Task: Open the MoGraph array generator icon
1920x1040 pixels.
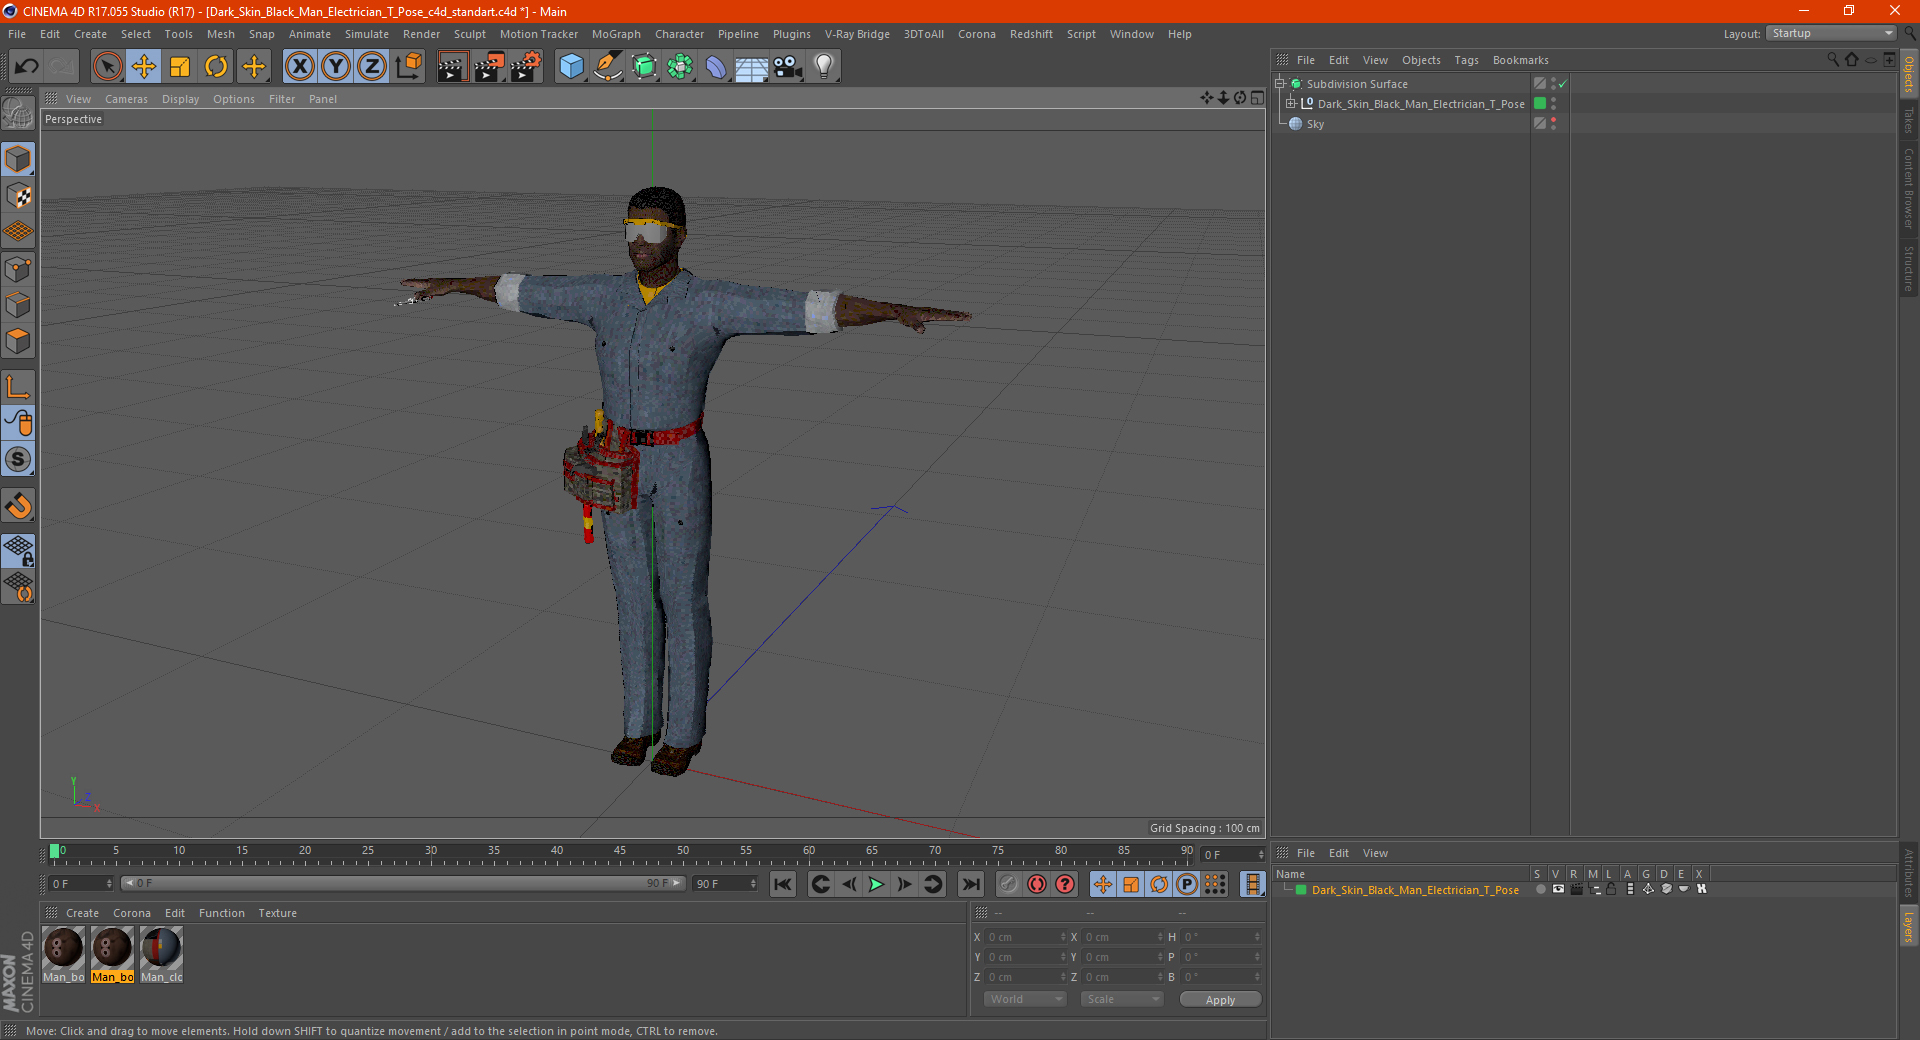Action: tap(680, 67)
